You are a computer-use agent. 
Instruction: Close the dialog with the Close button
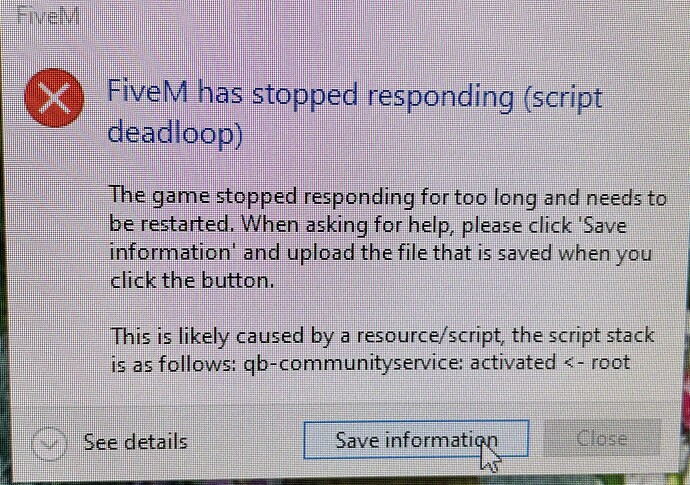coord(602,438)
